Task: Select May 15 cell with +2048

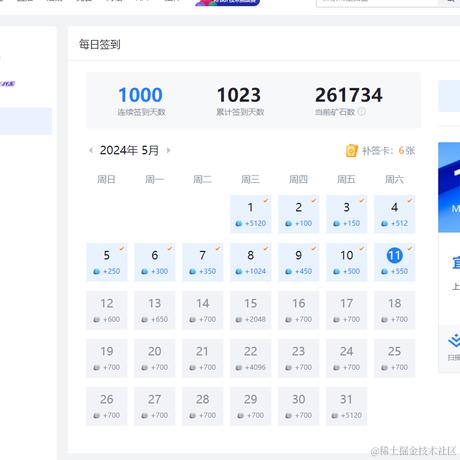Action: pyautogui.click(x=251, y=310)
